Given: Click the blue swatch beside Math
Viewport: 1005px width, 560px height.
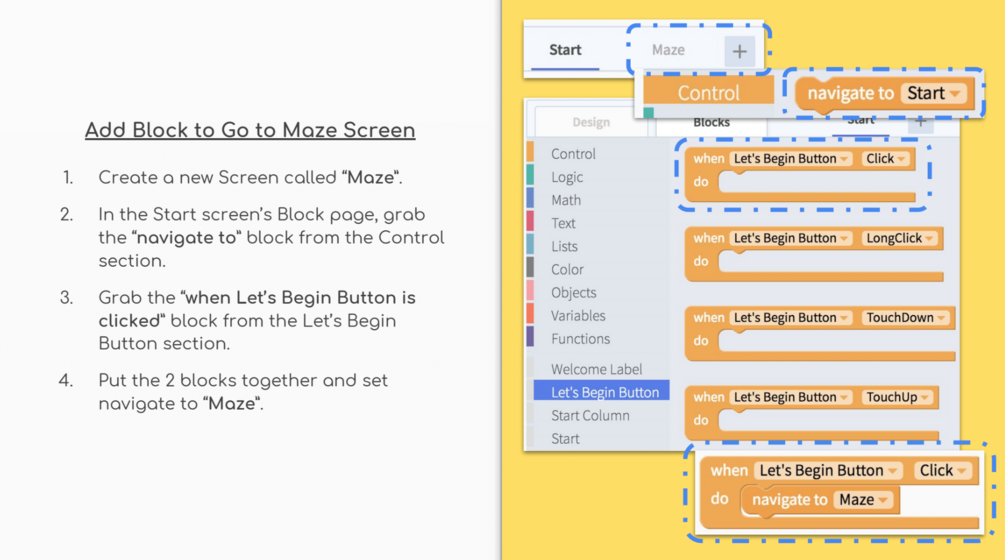Looking at the screenshot, I should 530,198.
